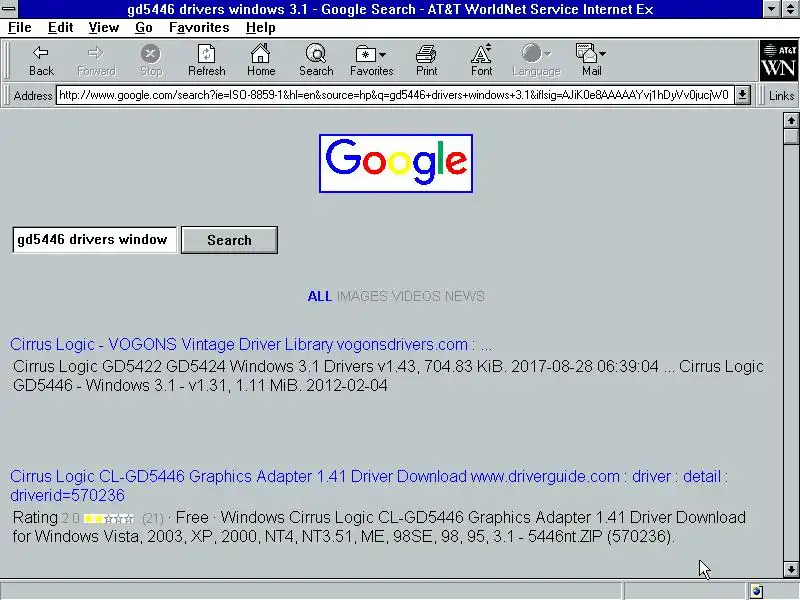
Task: Go back using the Back toolbar button
Action: click(x=41, y=60)
